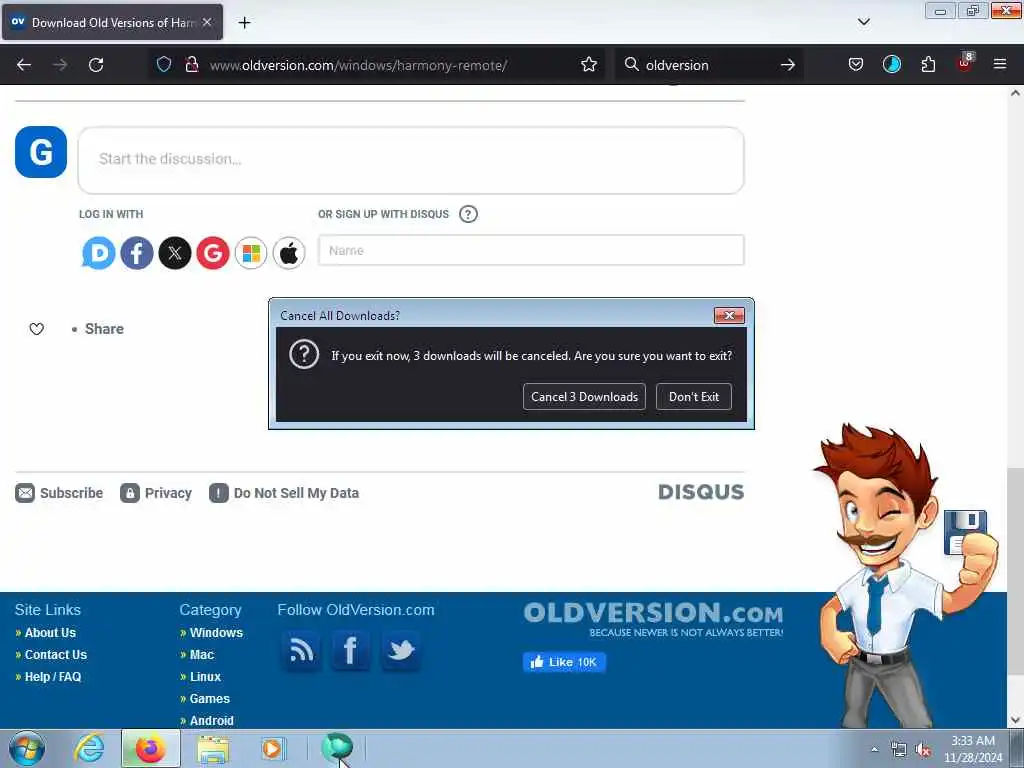
Task: Open Mac category link
Action: (x=202, y=654)
